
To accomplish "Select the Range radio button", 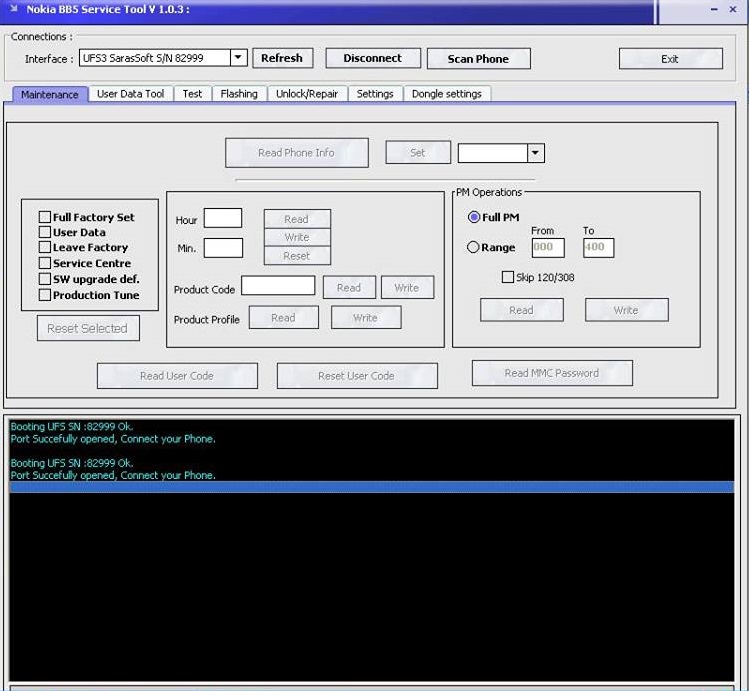I will click(473, 247).
